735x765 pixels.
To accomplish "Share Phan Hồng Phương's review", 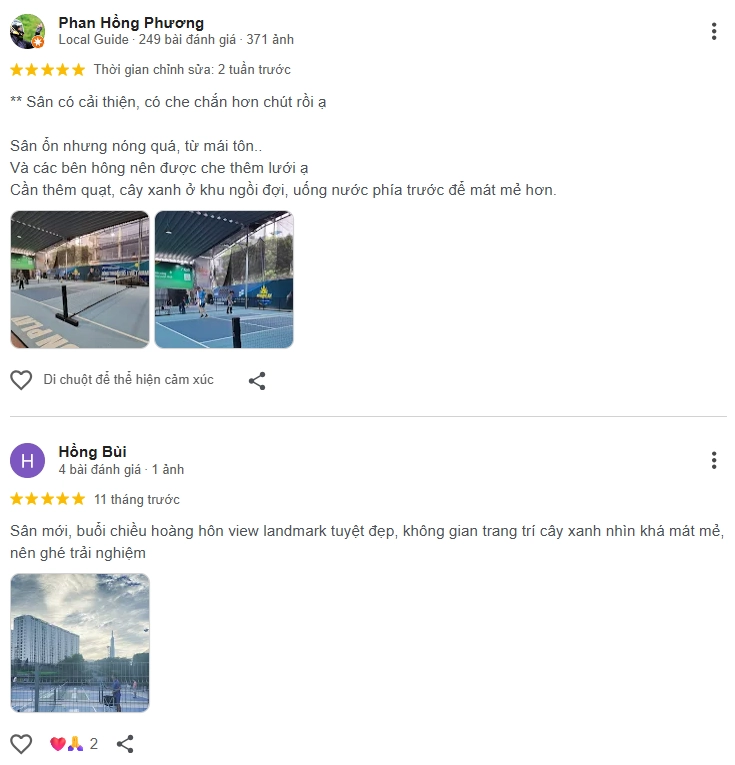I will coord(257,381).
